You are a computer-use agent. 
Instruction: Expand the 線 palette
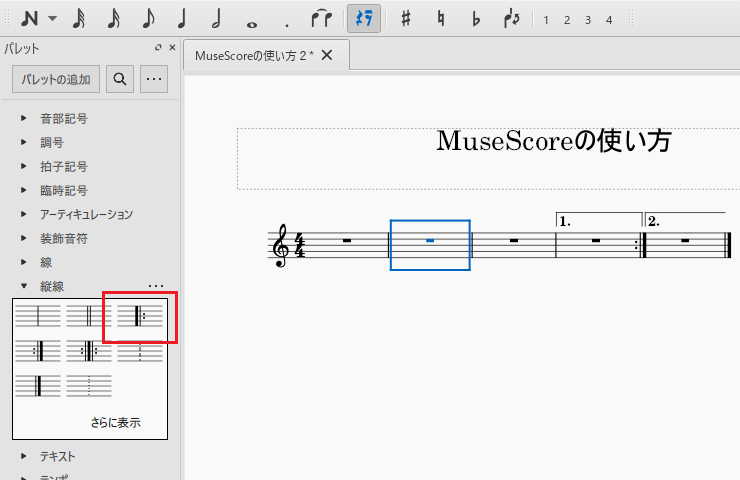[24, 262]
